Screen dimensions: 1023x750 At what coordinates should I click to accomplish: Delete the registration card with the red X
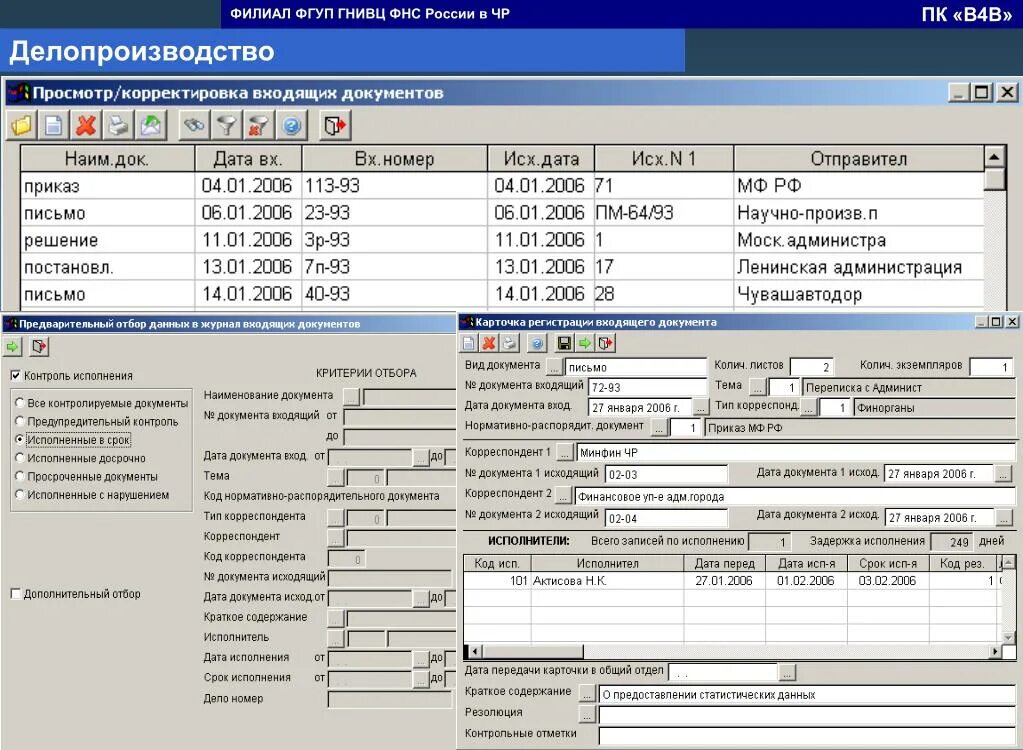pos(489,343)
